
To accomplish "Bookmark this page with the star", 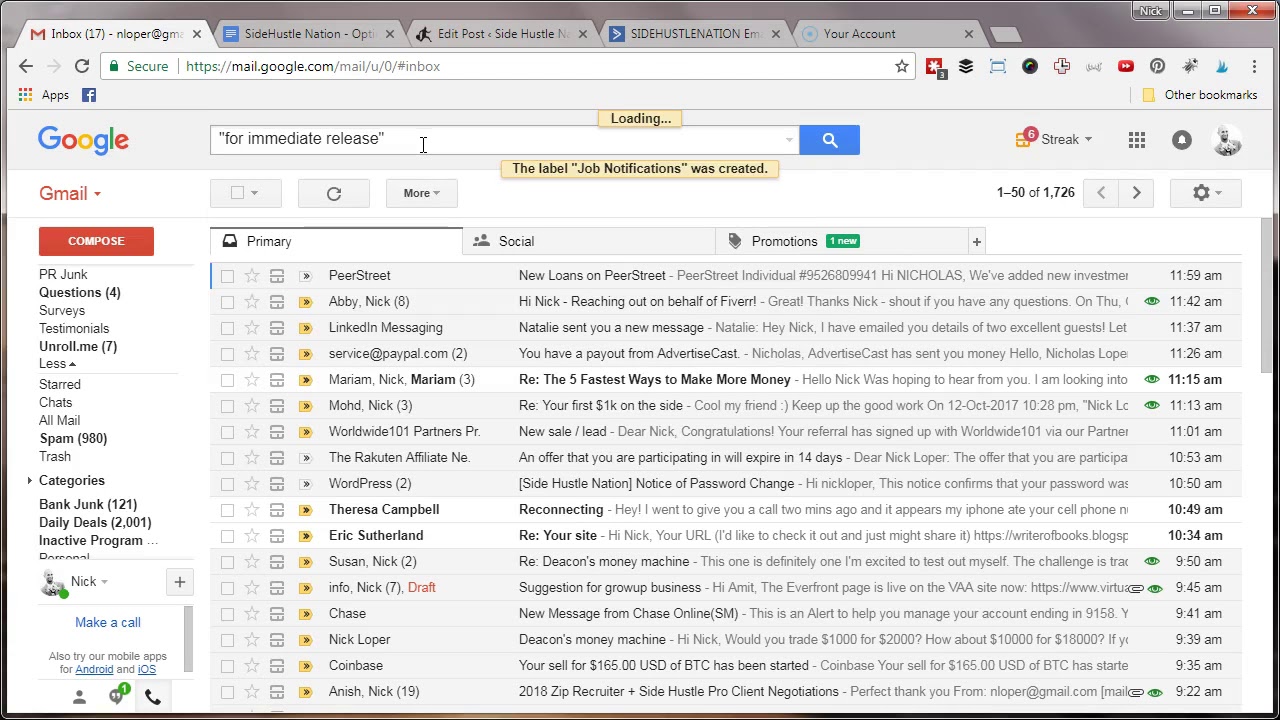I will tap(902, 66).
